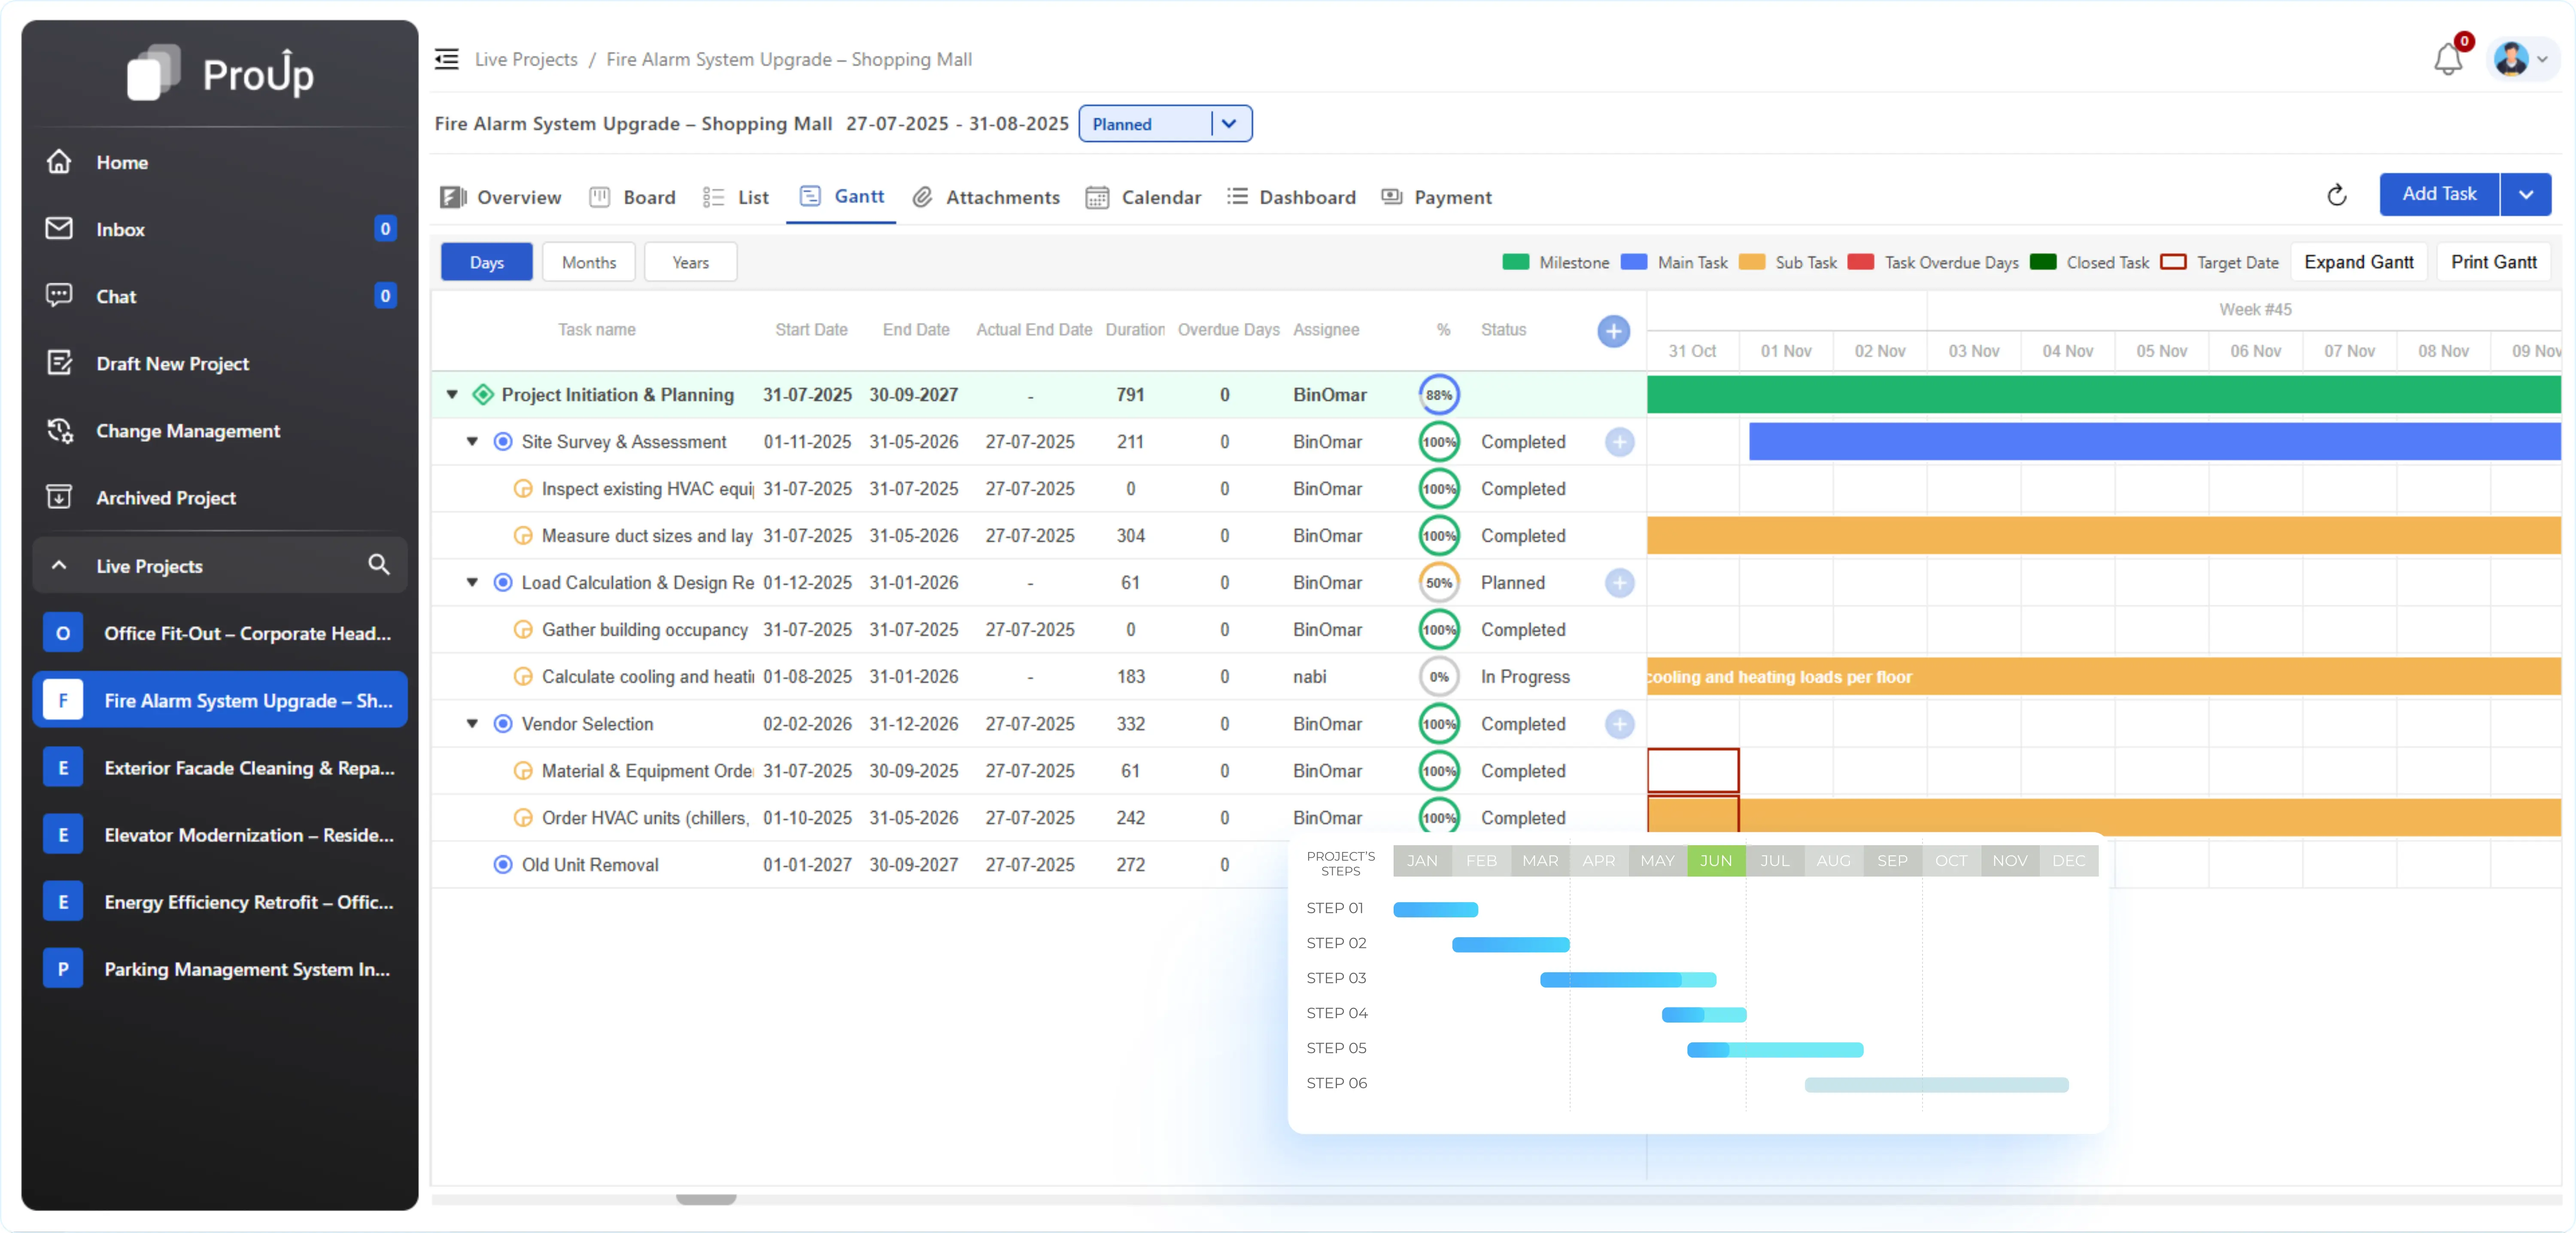Click the Expand Gantt button
The image size is (2576, 1233).
[2358, 261]
